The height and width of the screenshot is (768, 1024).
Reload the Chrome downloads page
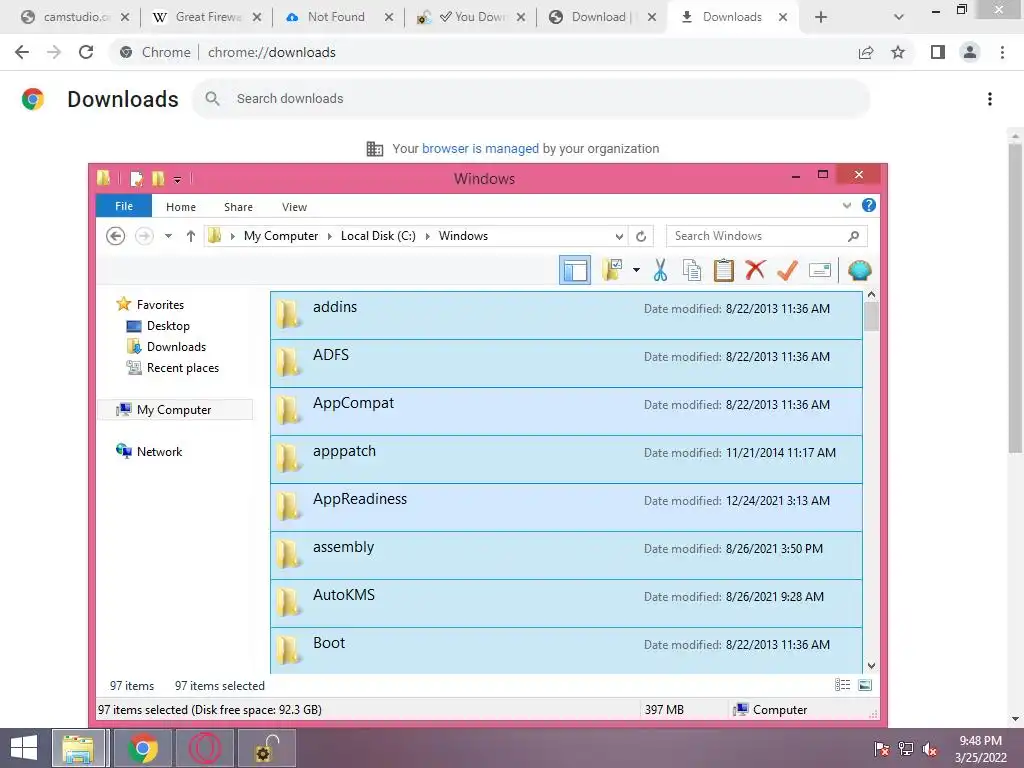click(x=86, y=52)
